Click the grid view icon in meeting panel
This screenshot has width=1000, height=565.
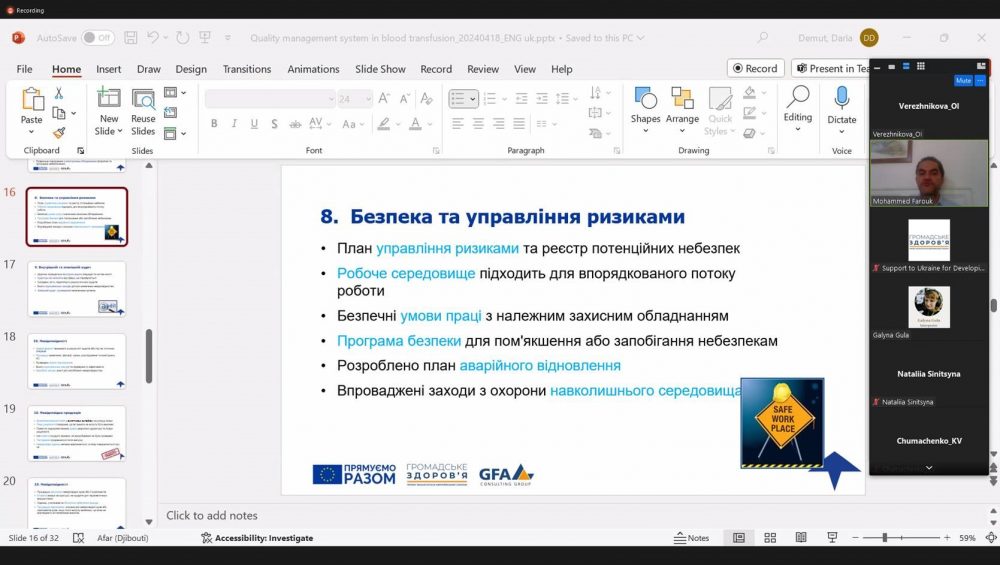pyautogui.click(x=920, y=66)
